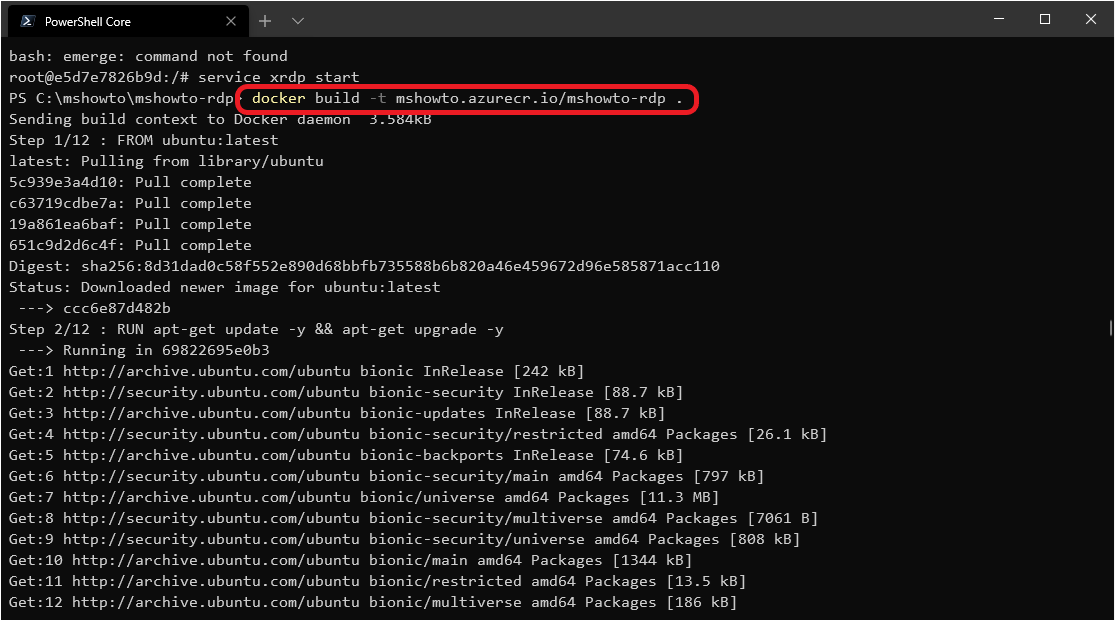Image resolution: width=1115 pixels, height=621 pixels.
Task: Click the vertical scrollbar thumb
Action: (x=1111, y=327)
